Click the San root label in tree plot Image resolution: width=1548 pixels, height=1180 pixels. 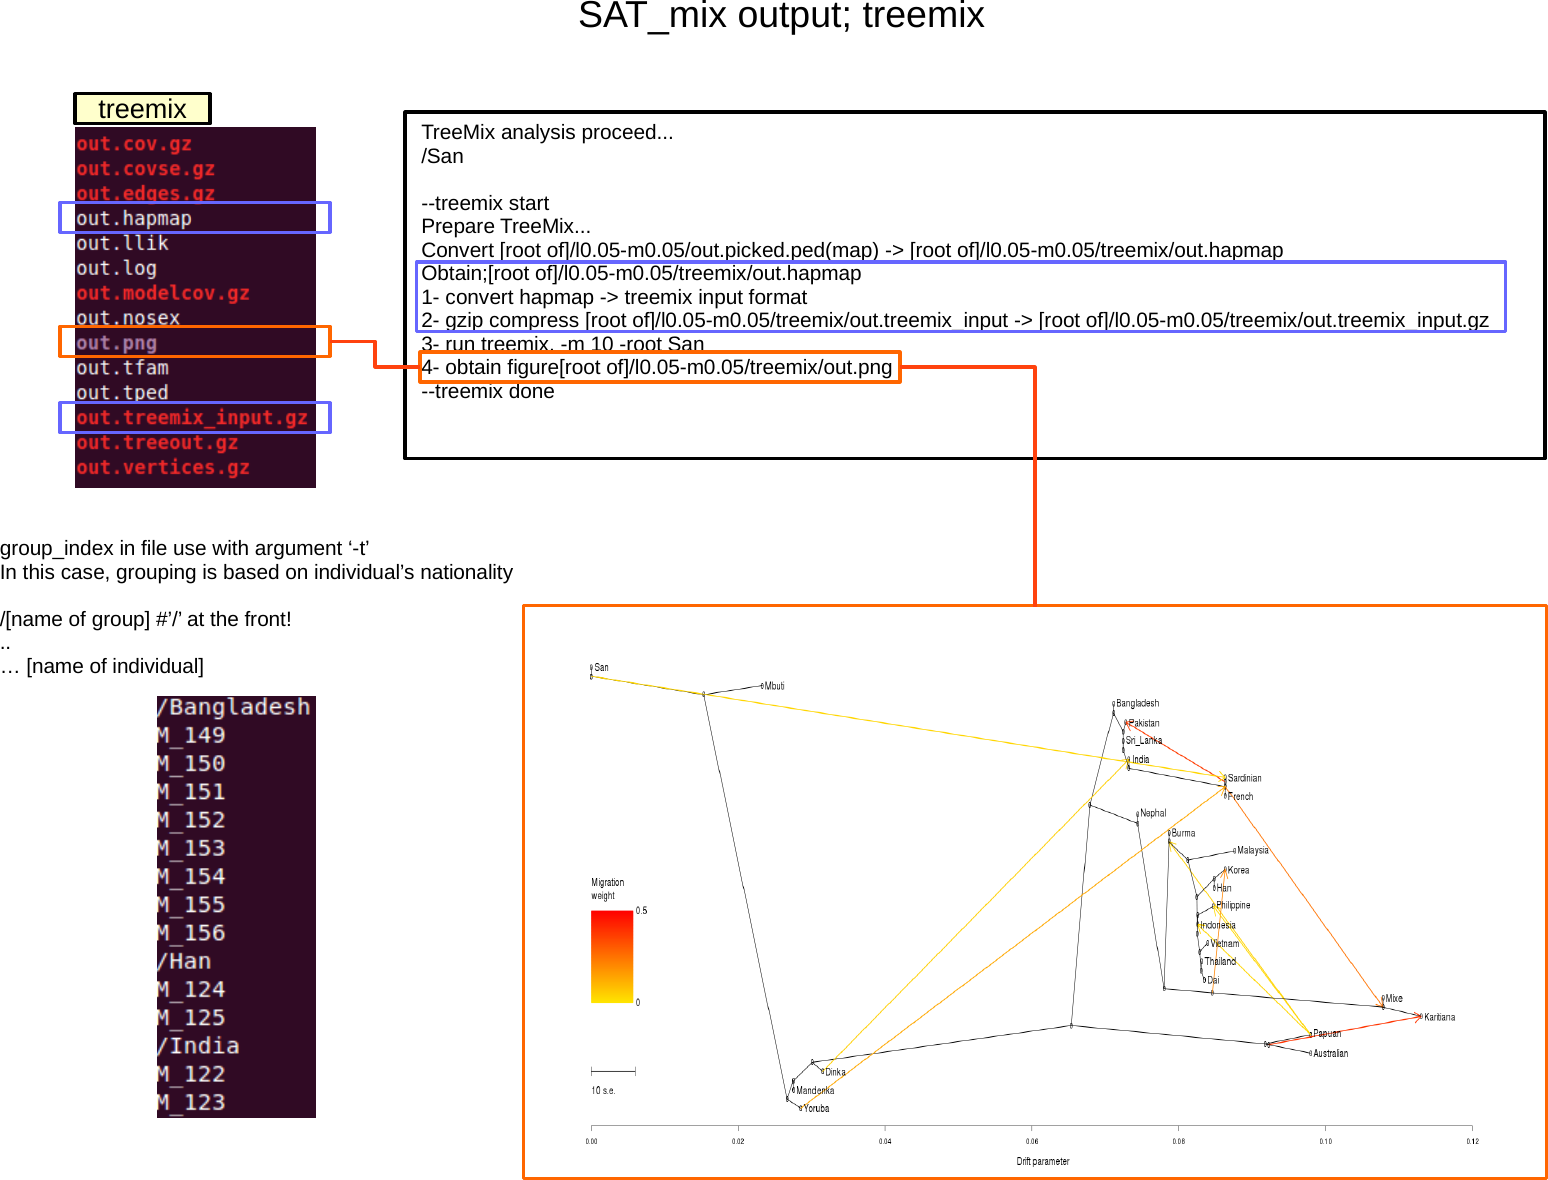601,667
